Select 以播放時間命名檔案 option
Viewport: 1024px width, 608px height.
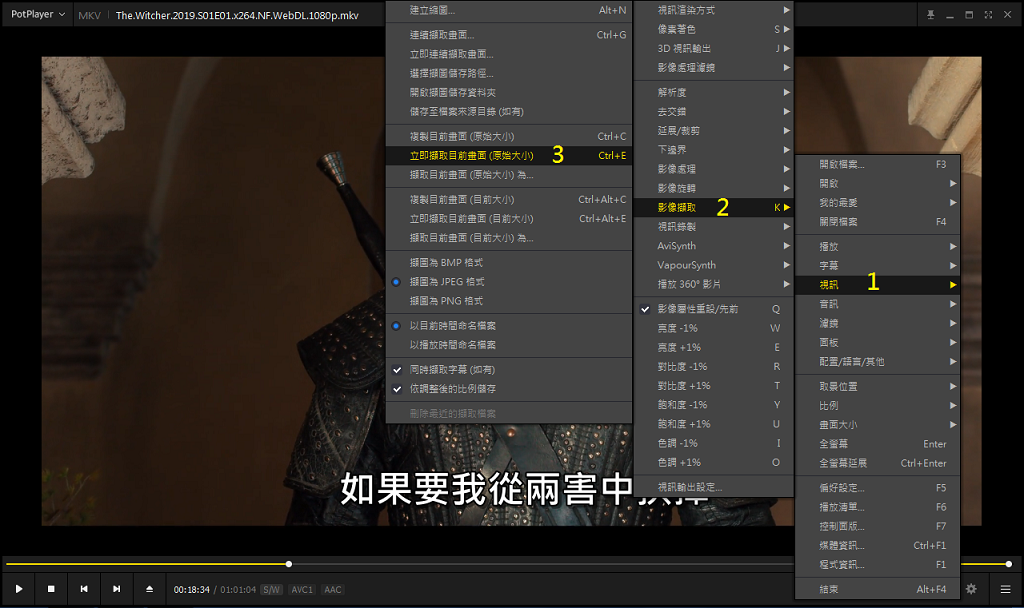[509, 344]
